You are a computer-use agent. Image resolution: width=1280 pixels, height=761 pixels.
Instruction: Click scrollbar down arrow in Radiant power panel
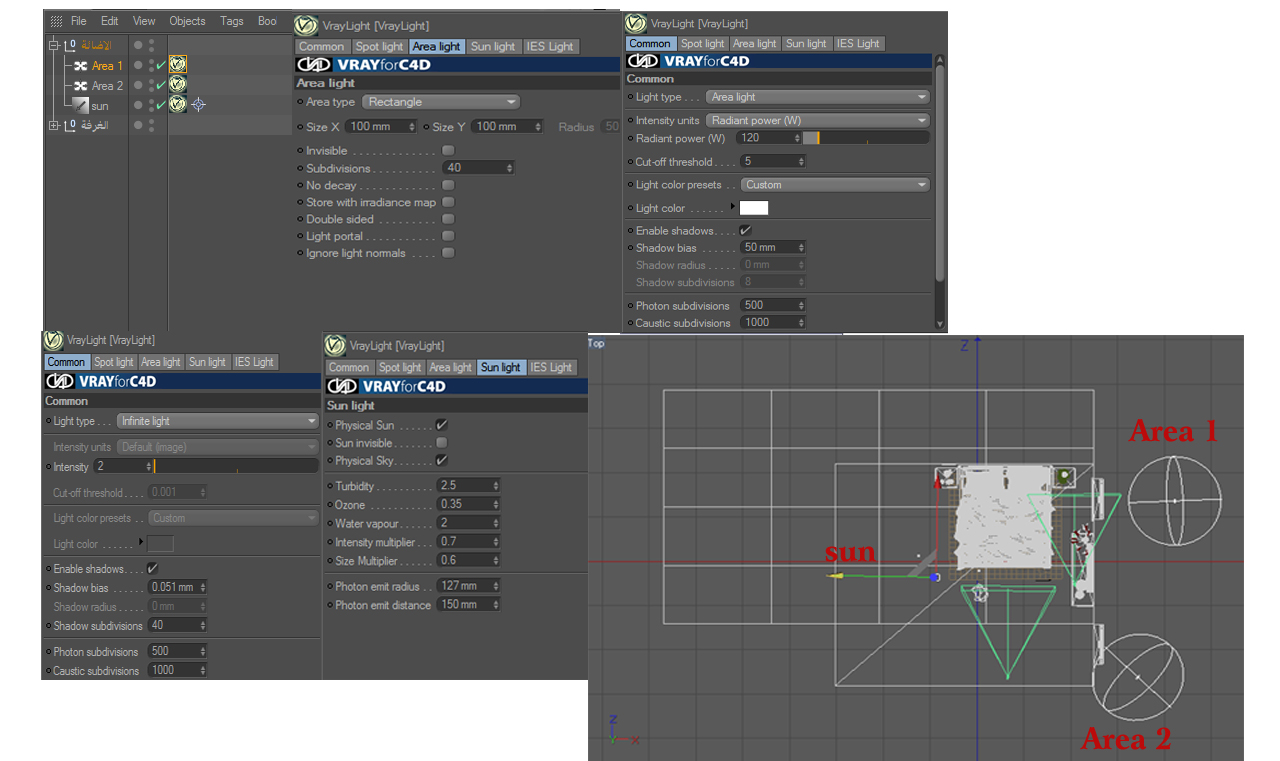pyautogui.click(x=939, y=323)
